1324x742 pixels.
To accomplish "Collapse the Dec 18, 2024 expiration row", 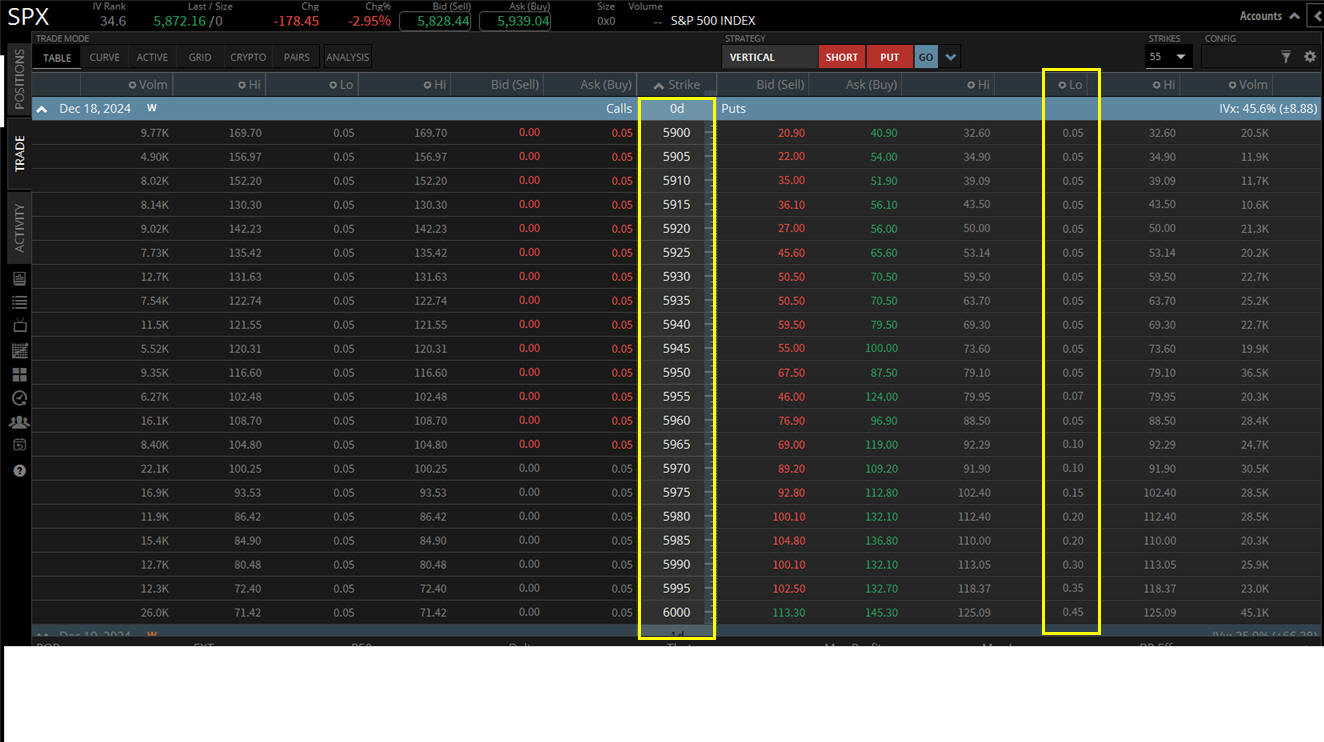I will pos(43,108).
